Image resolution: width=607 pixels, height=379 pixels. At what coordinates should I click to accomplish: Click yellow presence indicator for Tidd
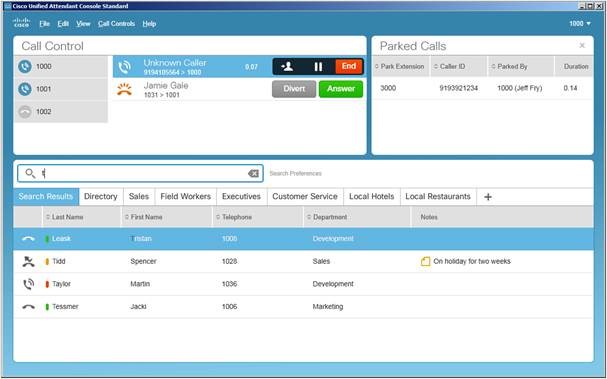pyautogui.click(x=47, y=261)
